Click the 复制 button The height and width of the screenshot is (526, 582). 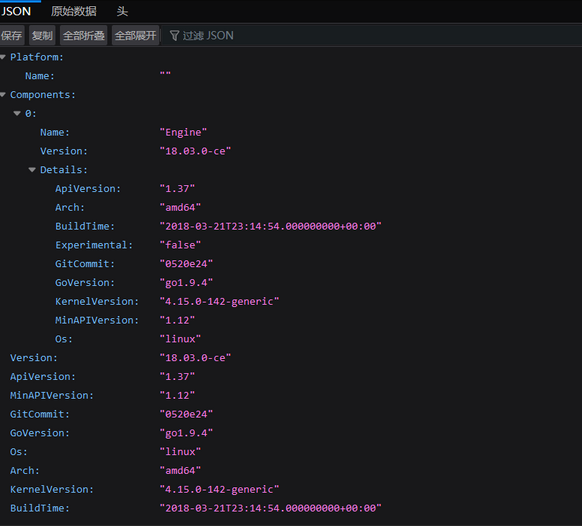42,35
